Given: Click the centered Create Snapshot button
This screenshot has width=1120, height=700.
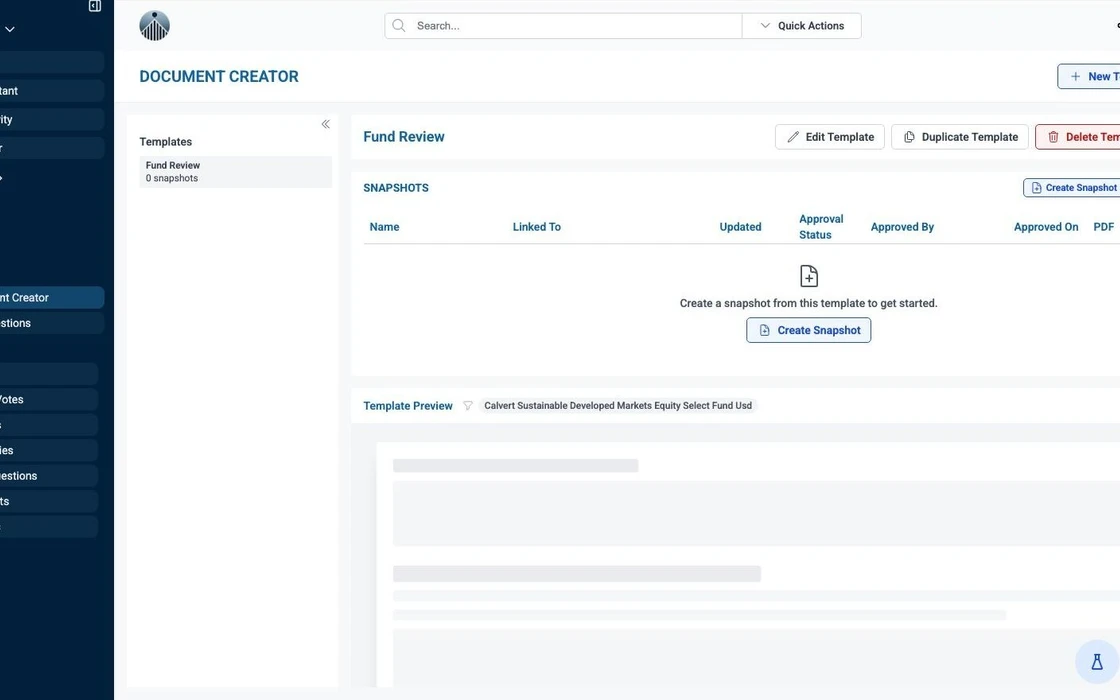Looking at the screenshot, I should [x=809, y=330].
